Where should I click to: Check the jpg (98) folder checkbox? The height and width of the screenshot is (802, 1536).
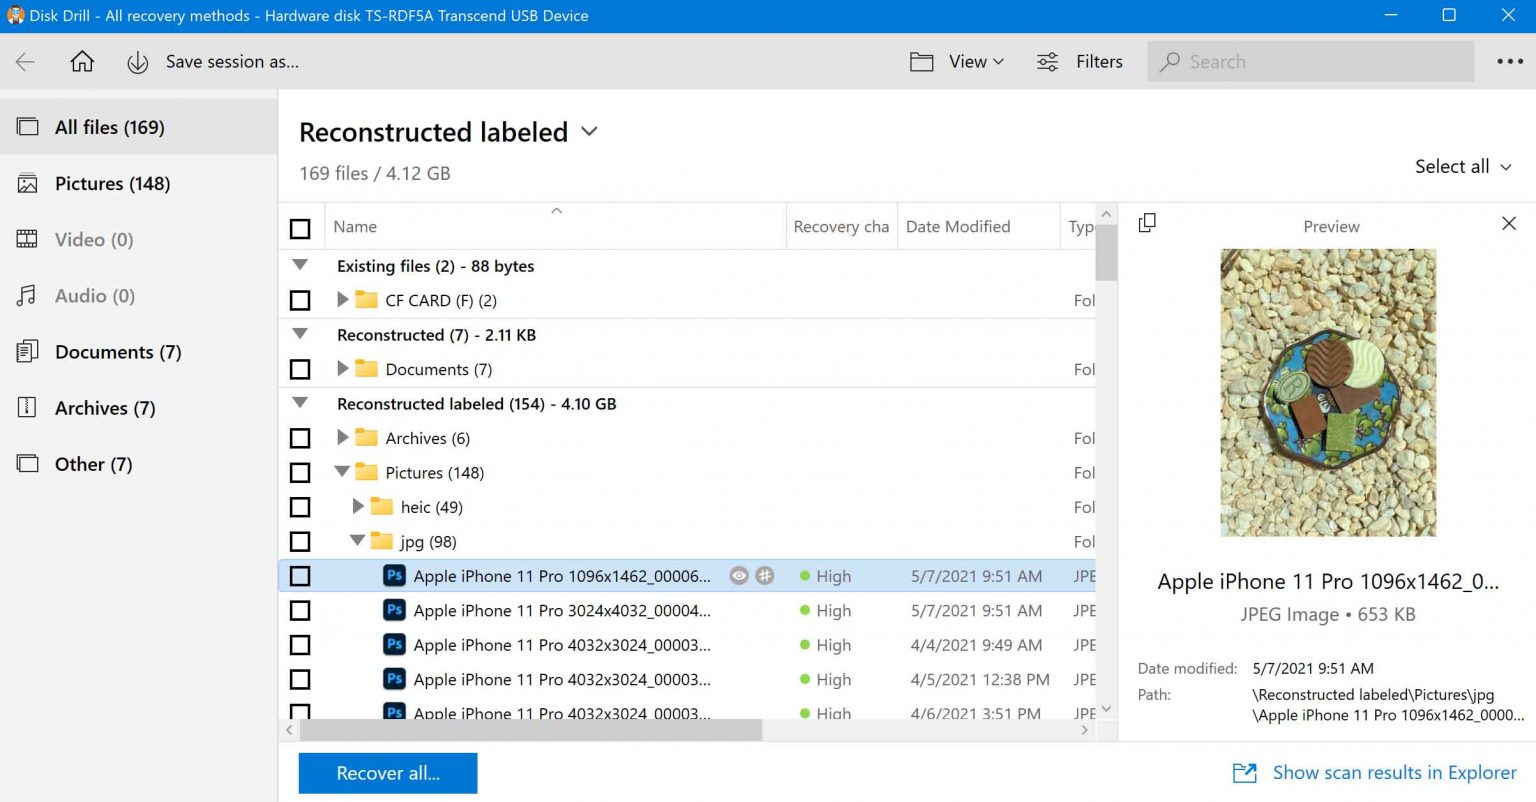coord(301,541)
